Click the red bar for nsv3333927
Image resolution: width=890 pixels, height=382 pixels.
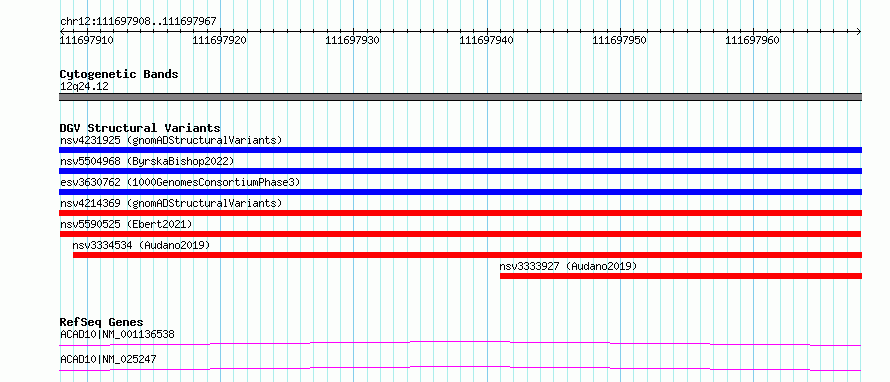[x=681, y=276]
